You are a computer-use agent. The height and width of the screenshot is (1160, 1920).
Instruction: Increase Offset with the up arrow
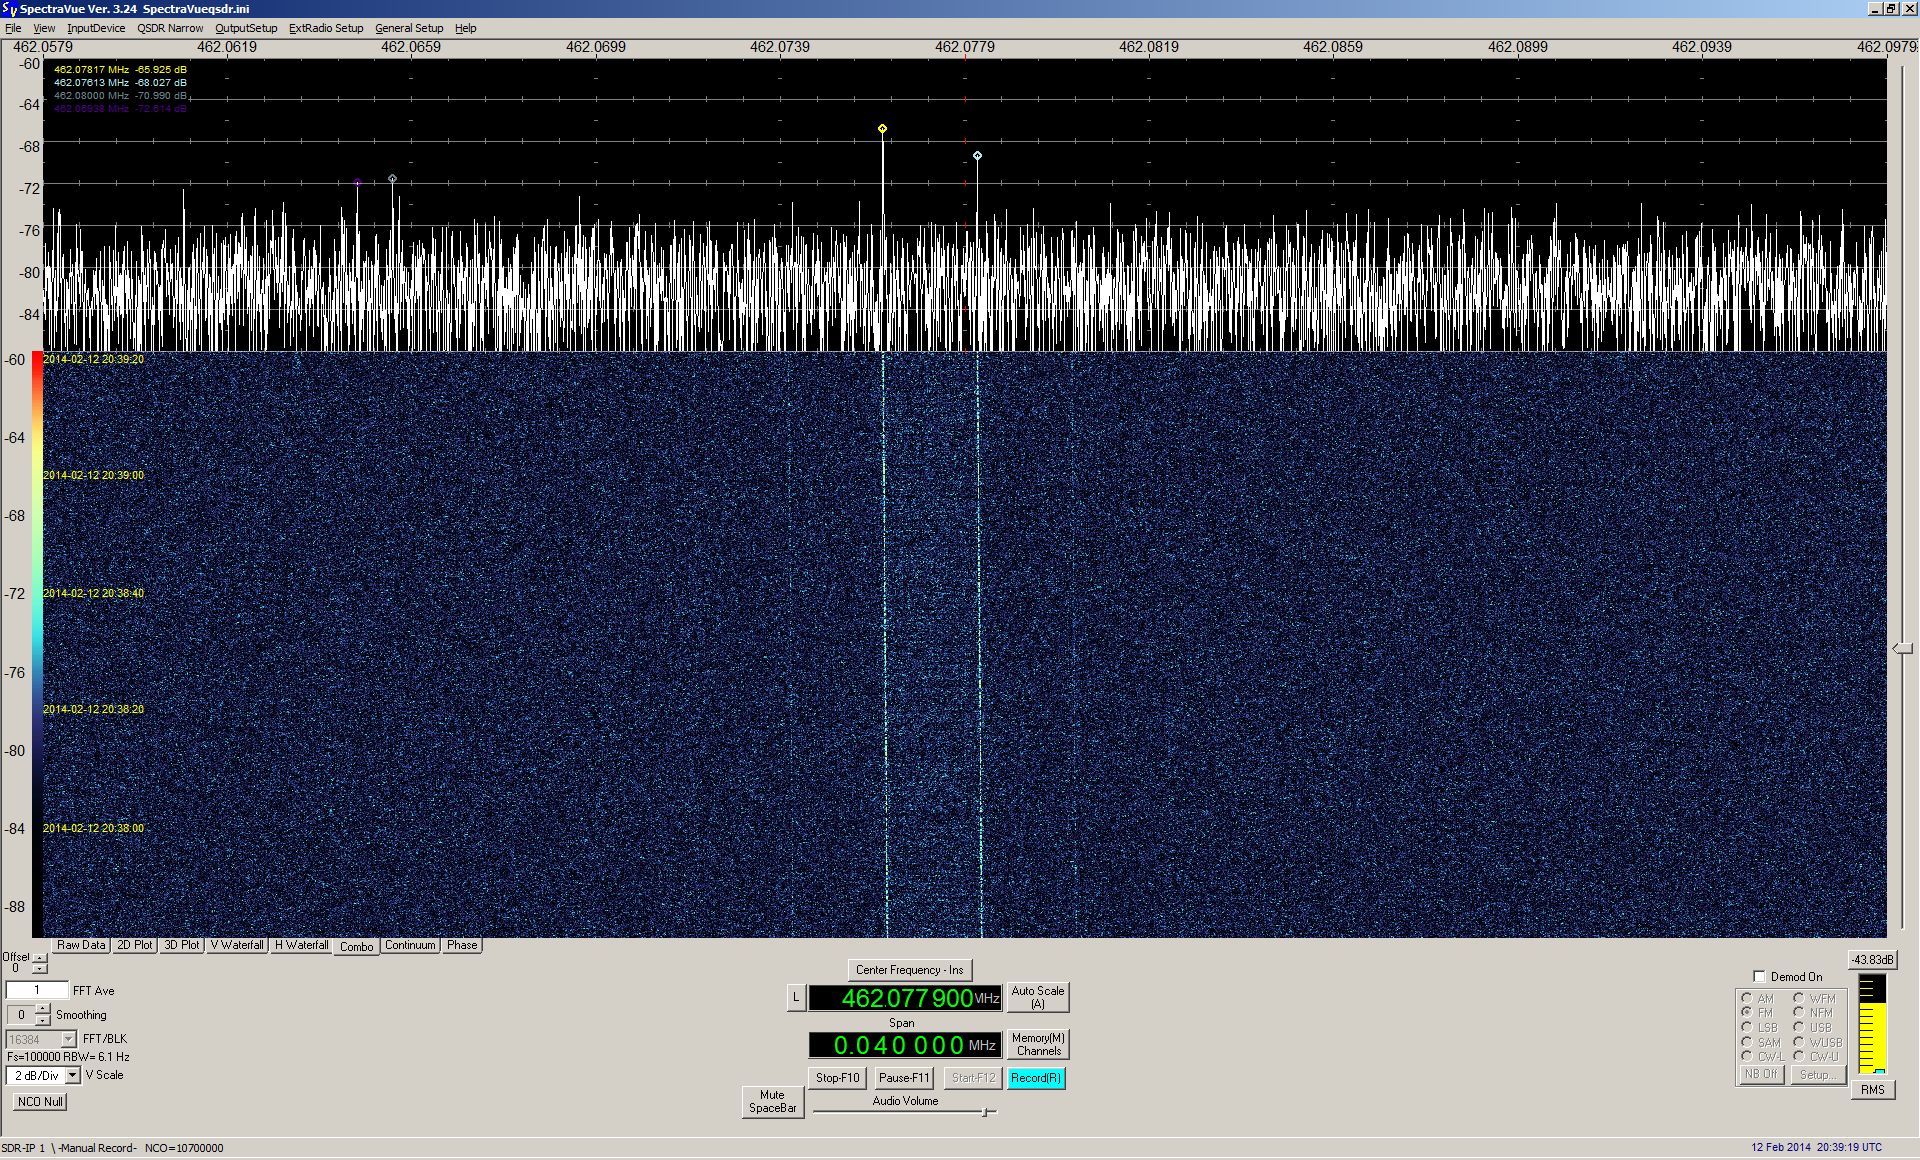(x=40, y=958)
